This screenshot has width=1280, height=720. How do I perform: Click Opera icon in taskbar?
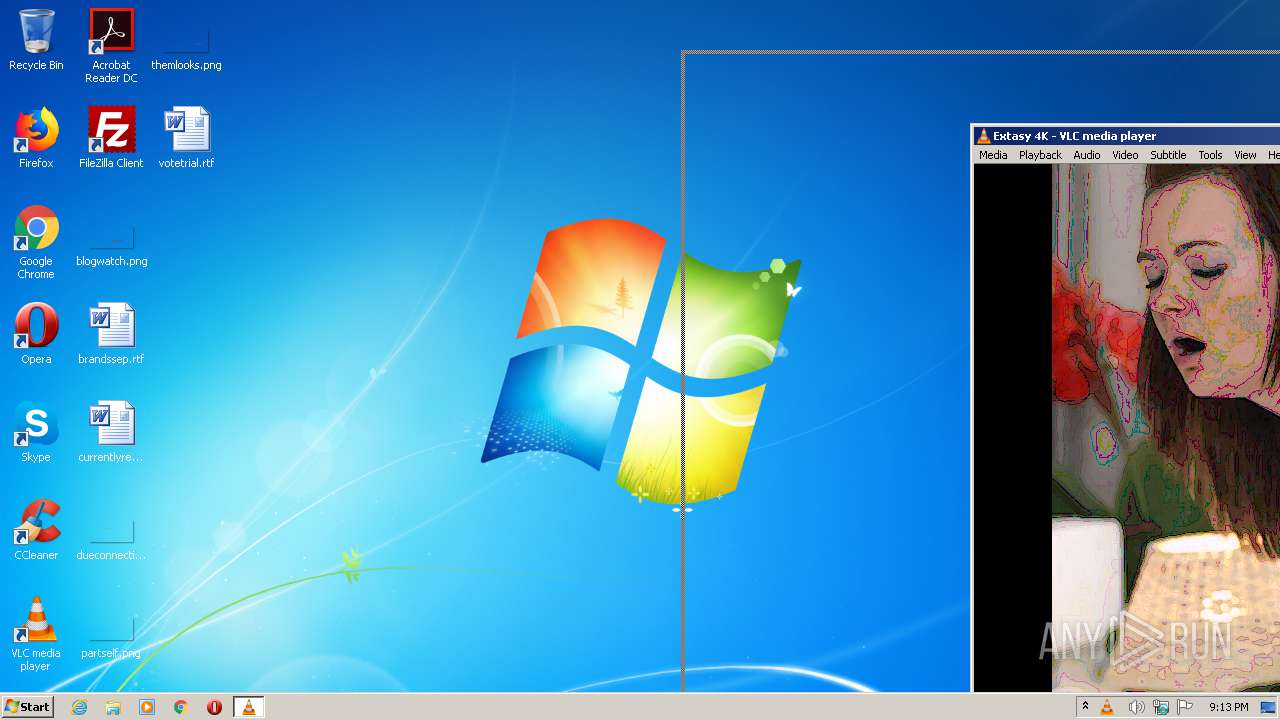[214, 707]
